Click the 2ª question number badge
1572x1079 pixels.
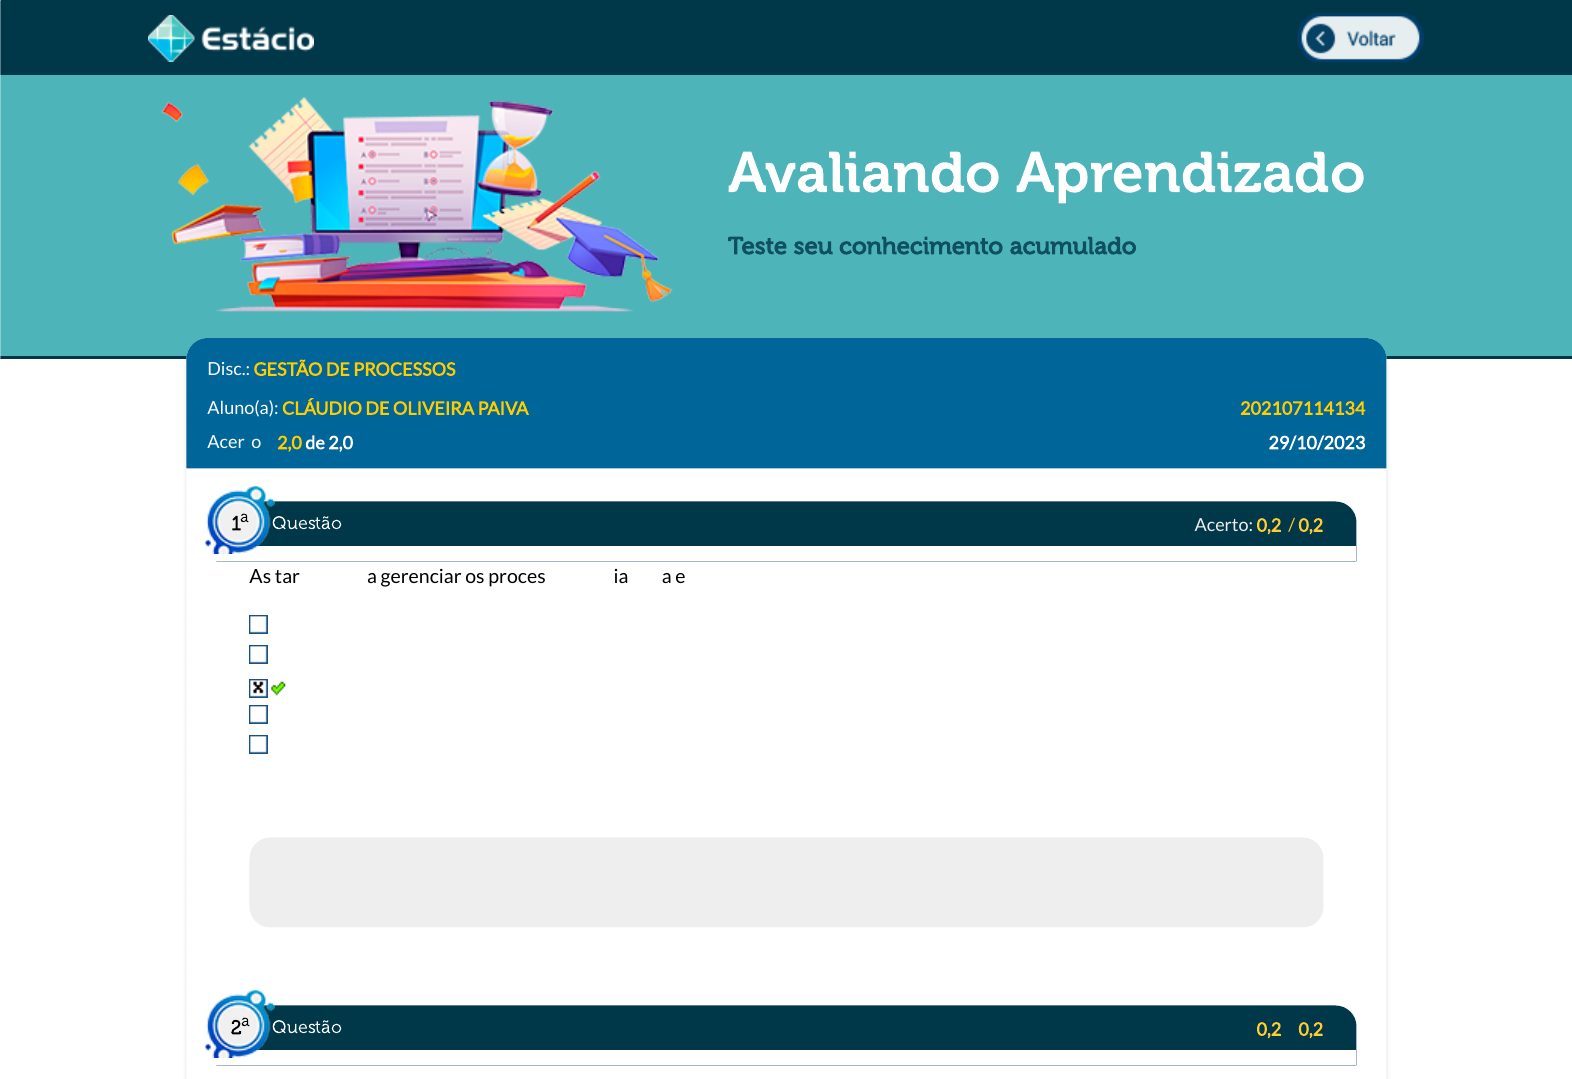(239, 1026)
